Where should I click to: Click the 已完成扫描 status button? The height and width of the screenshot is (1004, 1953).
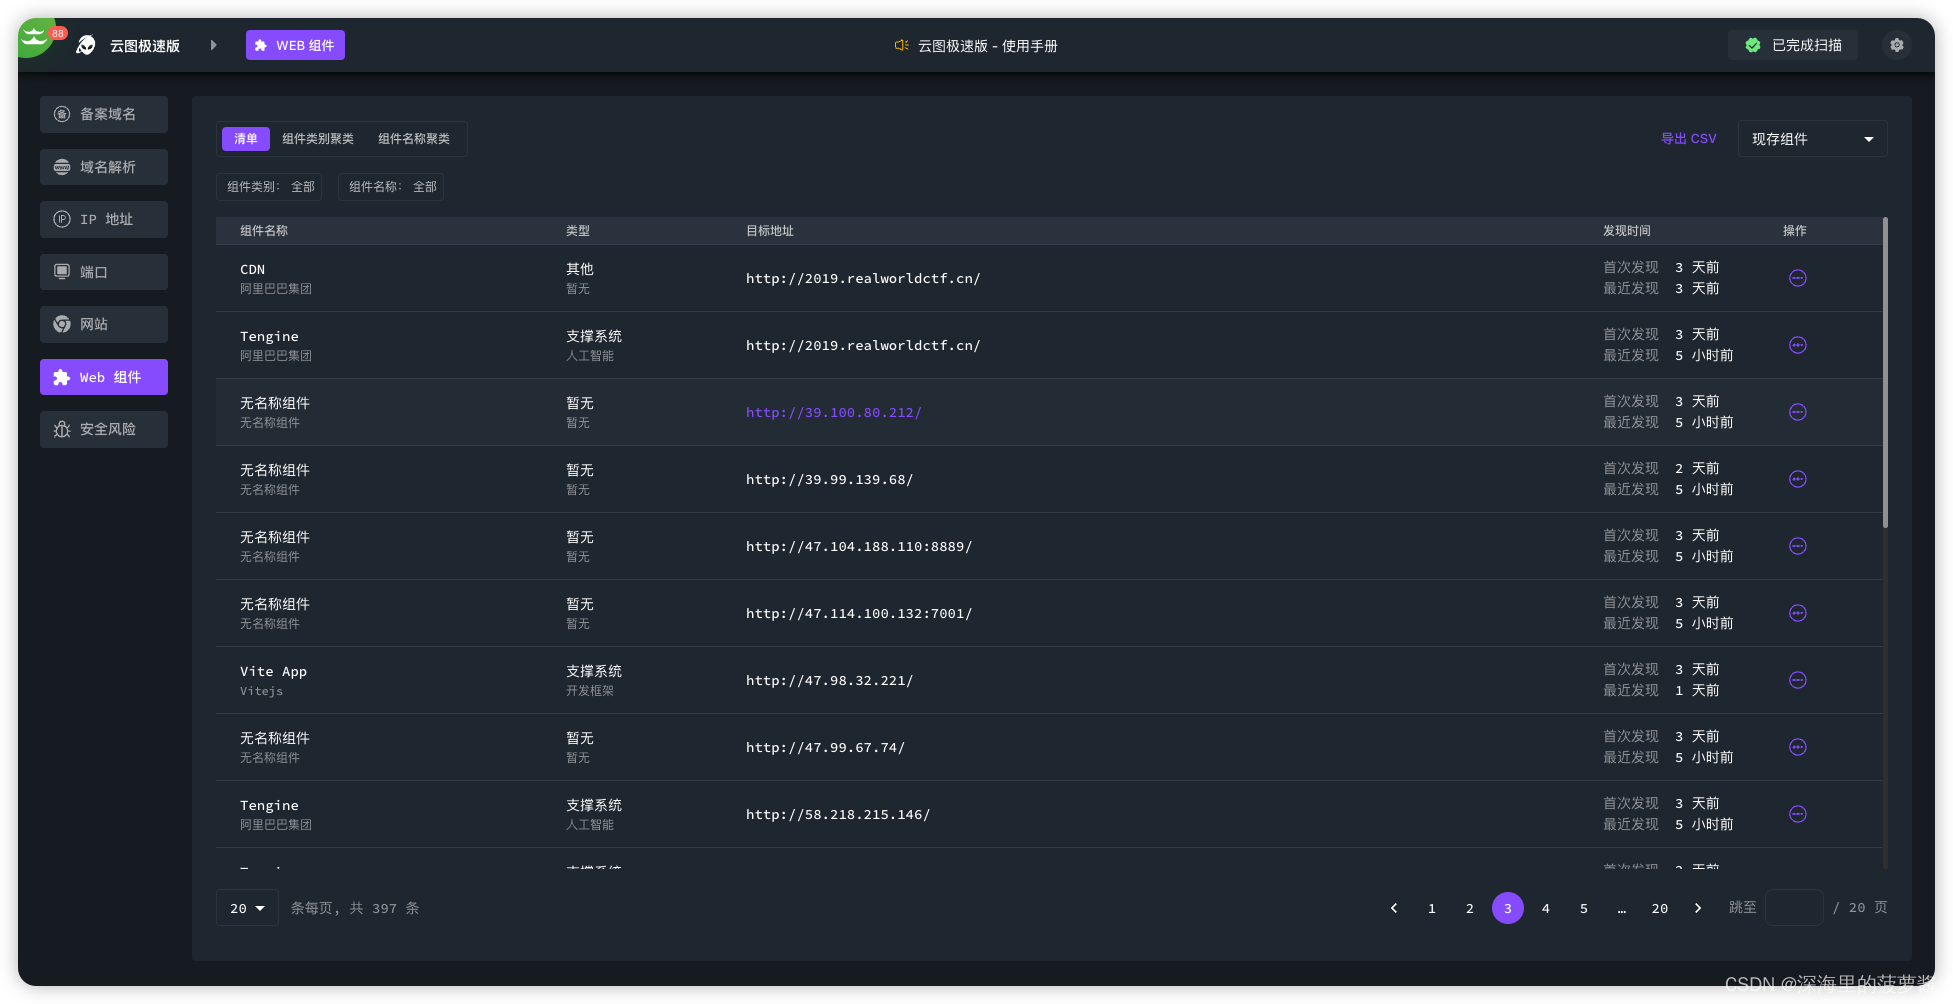(1793, 45)
